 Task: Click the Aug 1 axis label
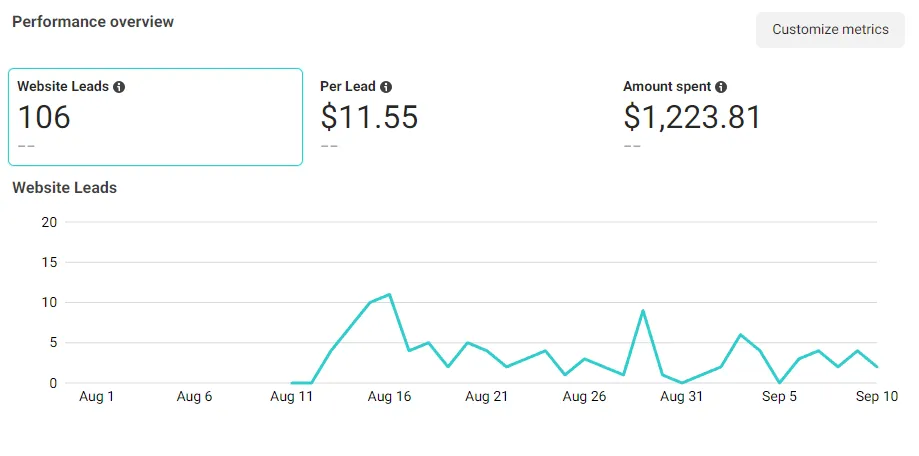96,397
